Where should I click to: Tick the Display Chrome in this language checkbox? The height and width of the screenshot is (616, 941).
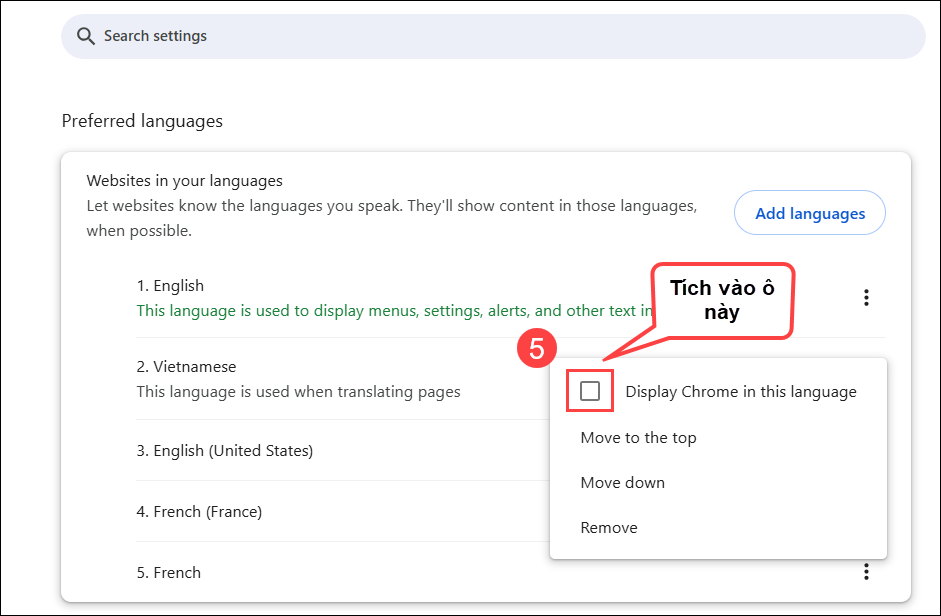(x=590, y=391)
